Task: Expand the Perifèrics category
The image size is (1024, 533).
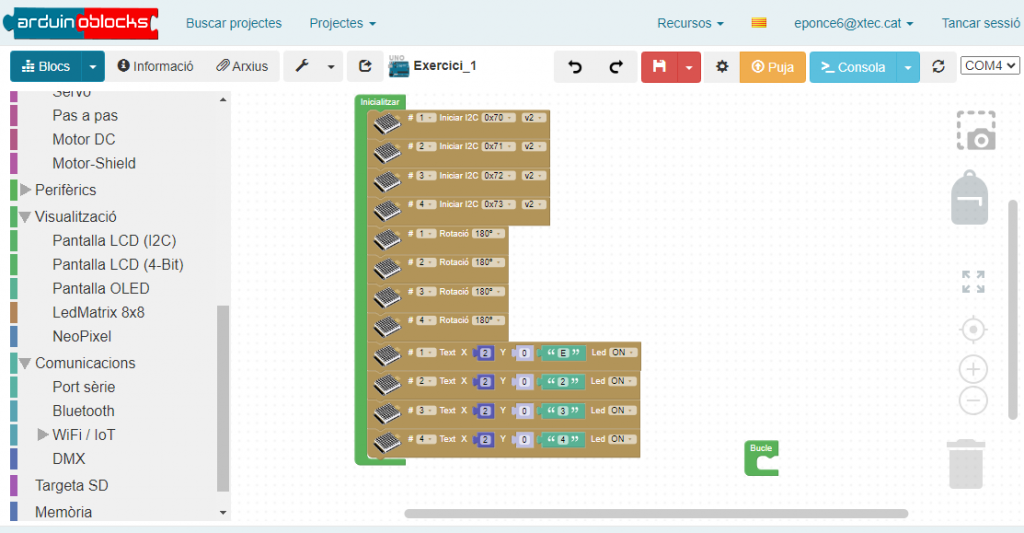Action: 26,189
